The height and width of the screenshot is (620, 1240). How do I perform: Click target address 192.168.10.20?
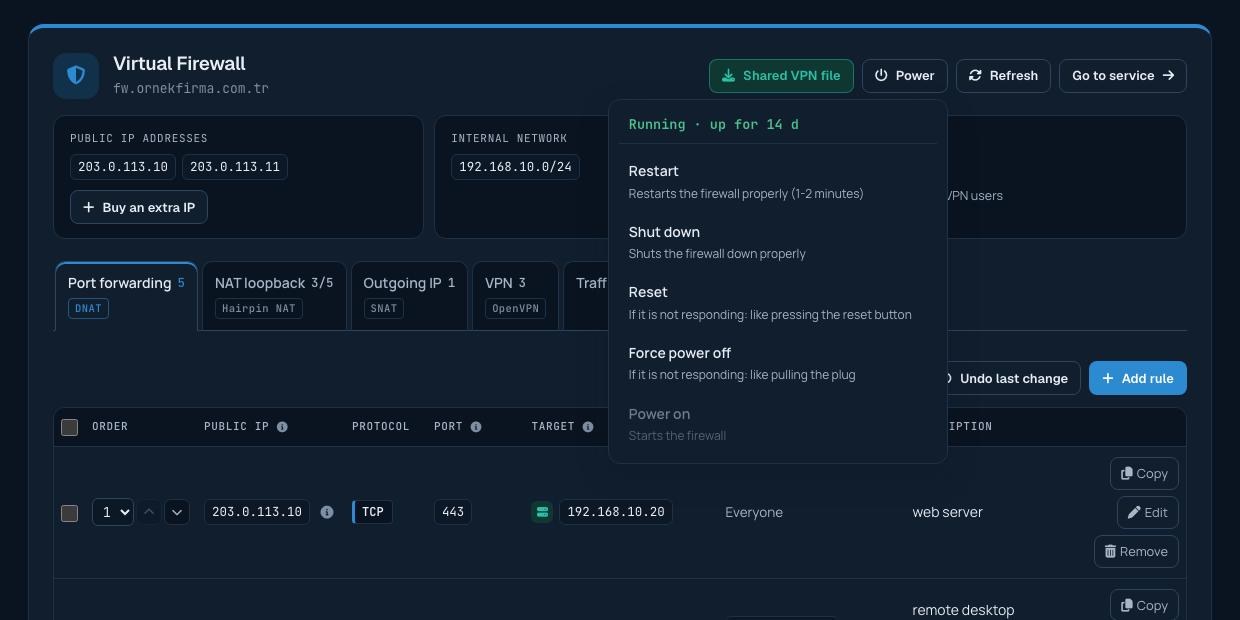click(616, 512)
